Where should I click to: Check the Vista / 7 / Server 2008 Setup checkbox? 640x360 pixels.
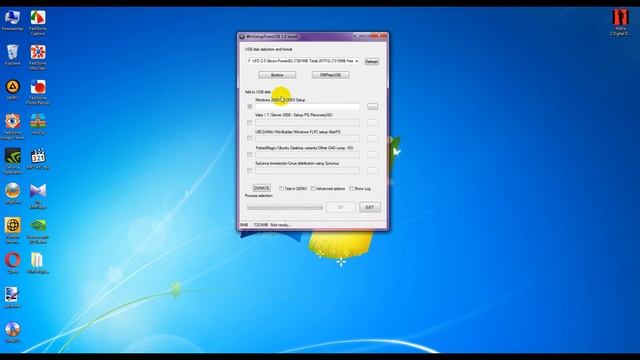[x=249, y=123]
